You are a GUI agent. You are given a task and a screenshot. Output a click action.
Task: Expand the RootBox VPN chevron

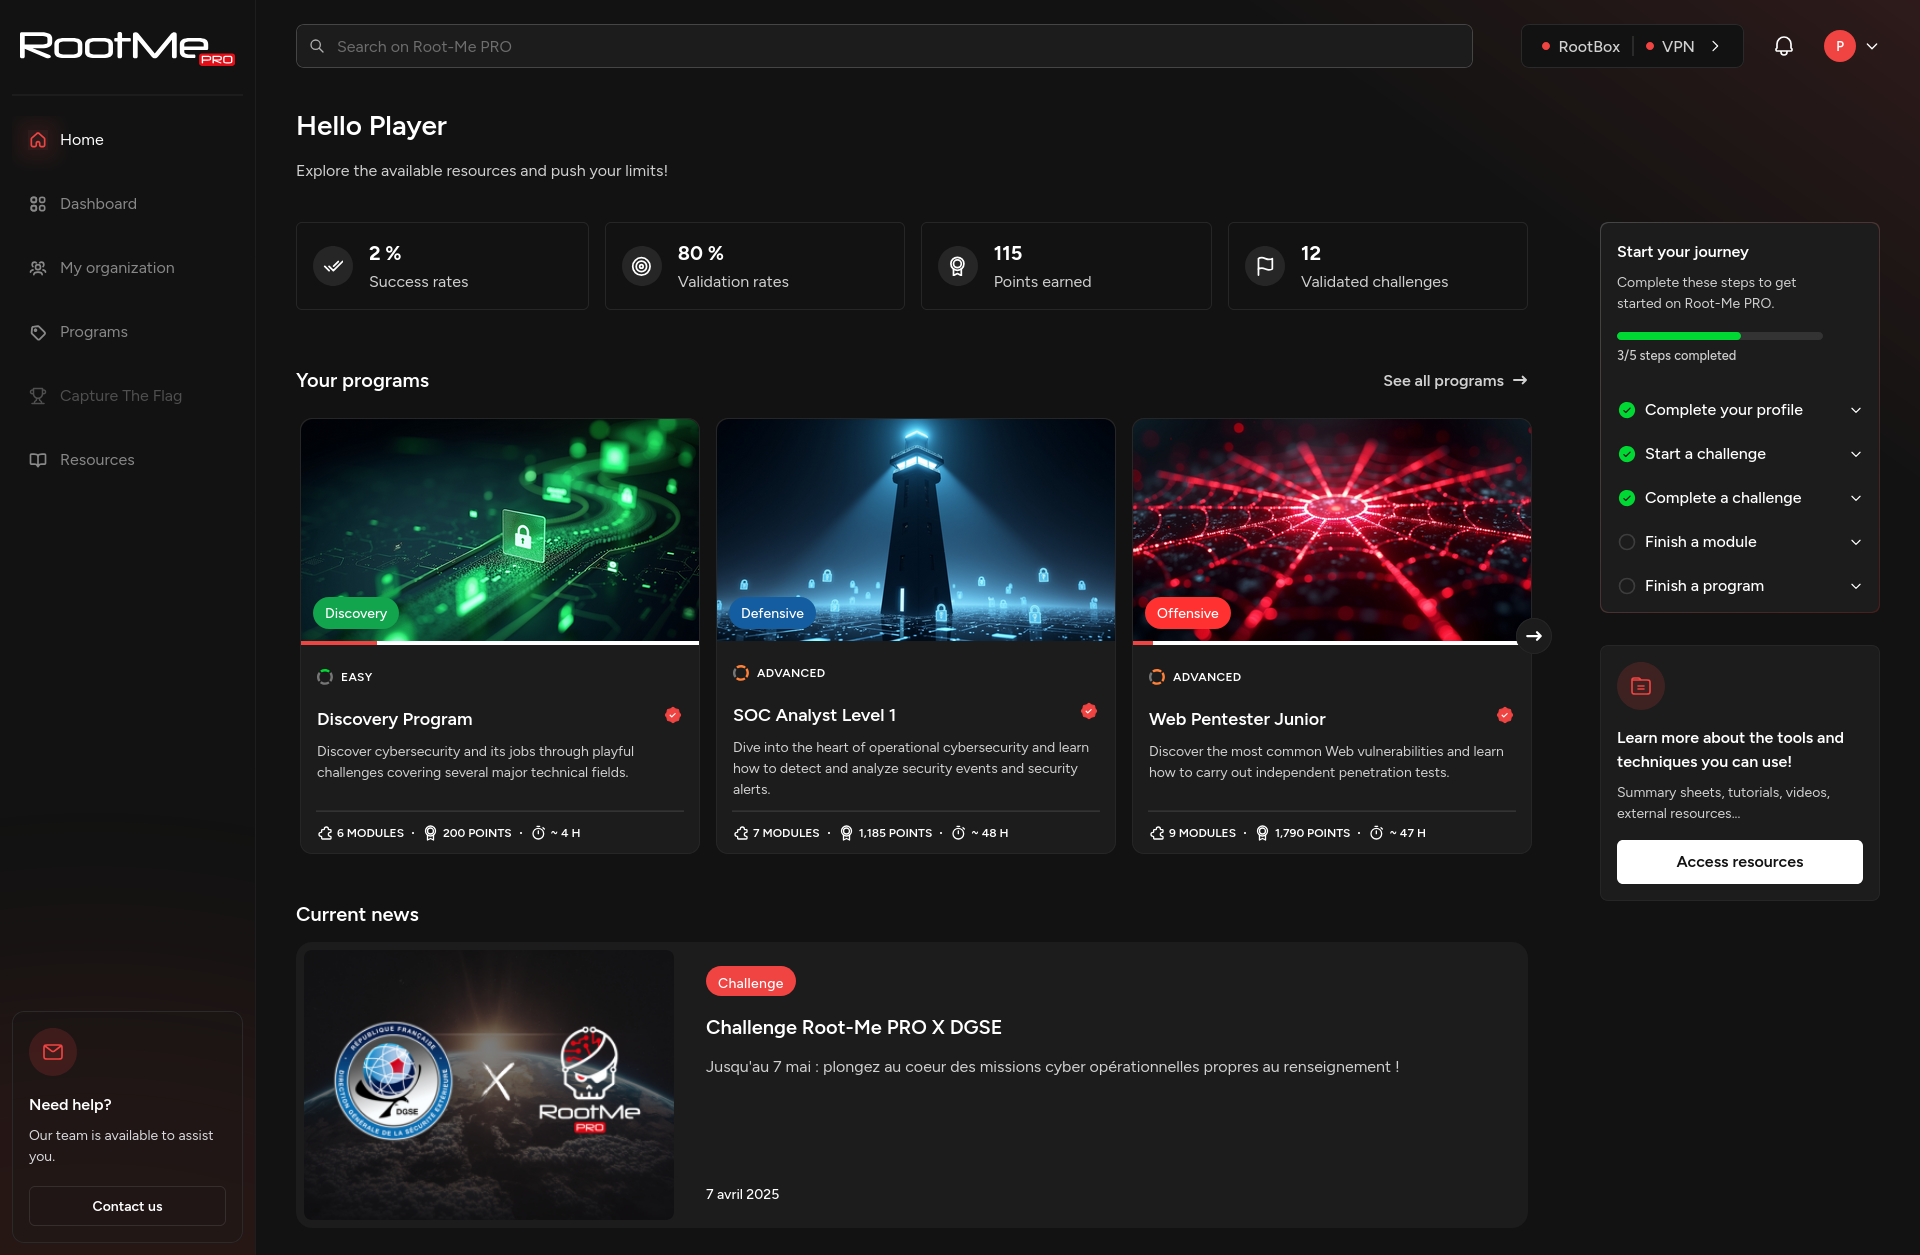click(x=1716, y=46)
